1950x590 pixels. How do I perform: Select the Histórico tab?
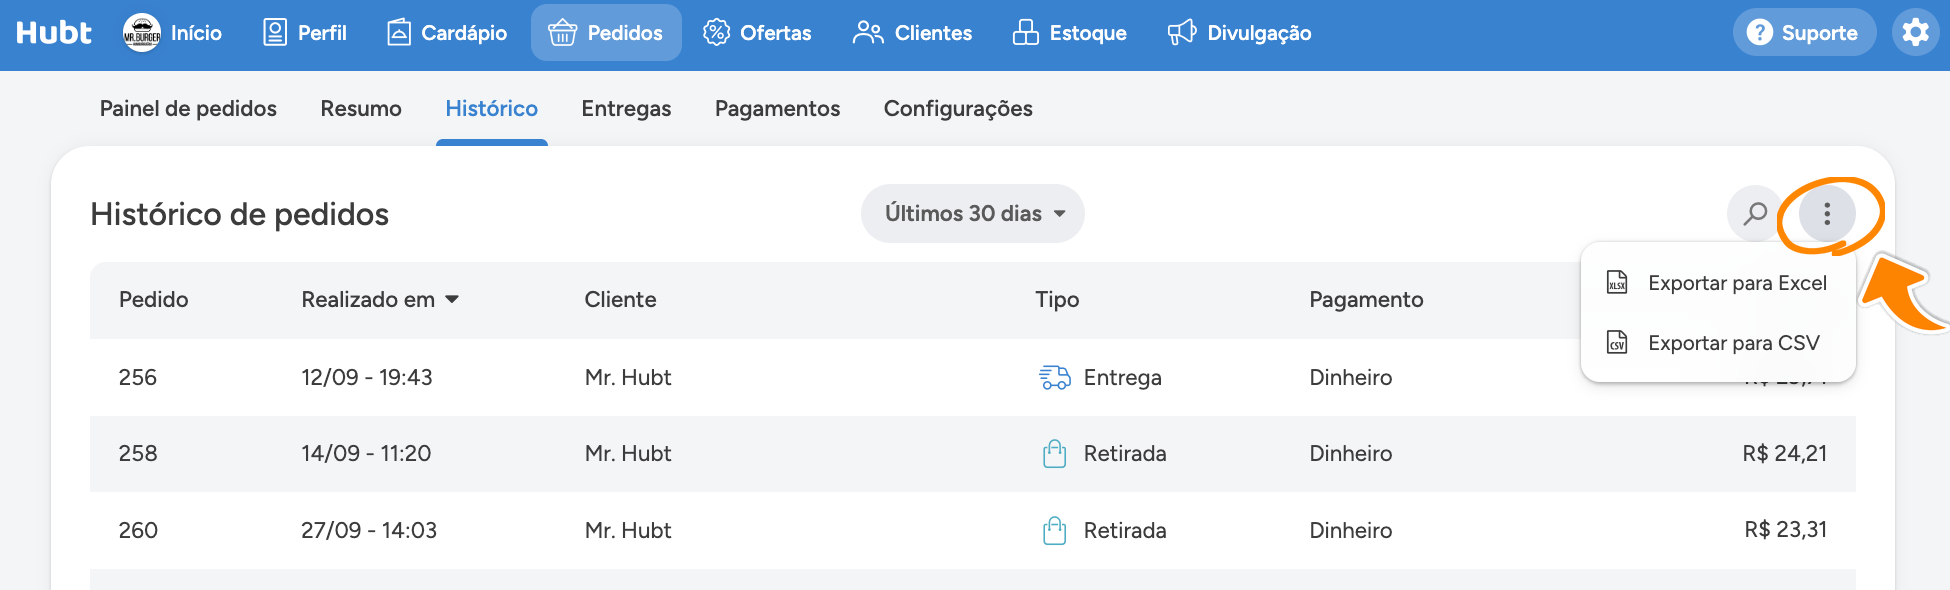(492, 109)
